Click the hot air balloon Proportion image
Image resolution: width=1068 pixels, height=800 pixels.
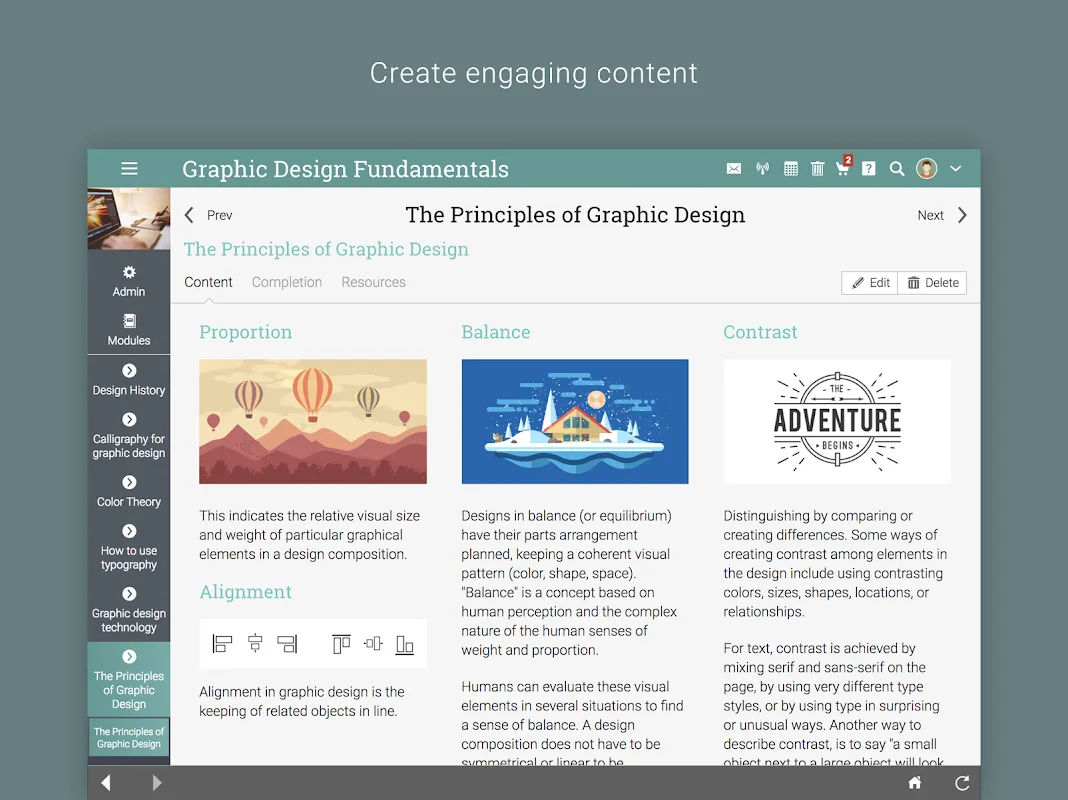(313, 421)
